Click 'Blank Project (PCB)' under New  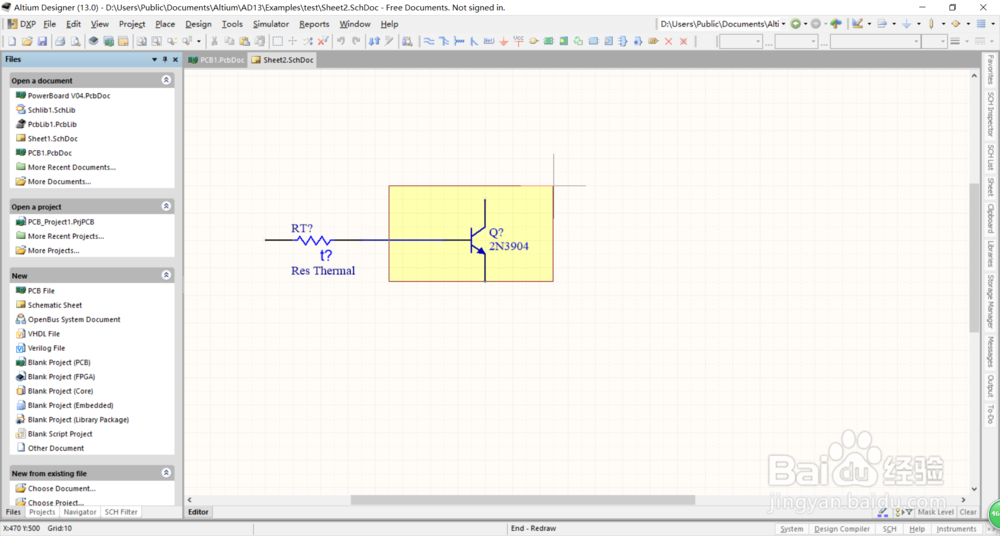tap(59, 362)
